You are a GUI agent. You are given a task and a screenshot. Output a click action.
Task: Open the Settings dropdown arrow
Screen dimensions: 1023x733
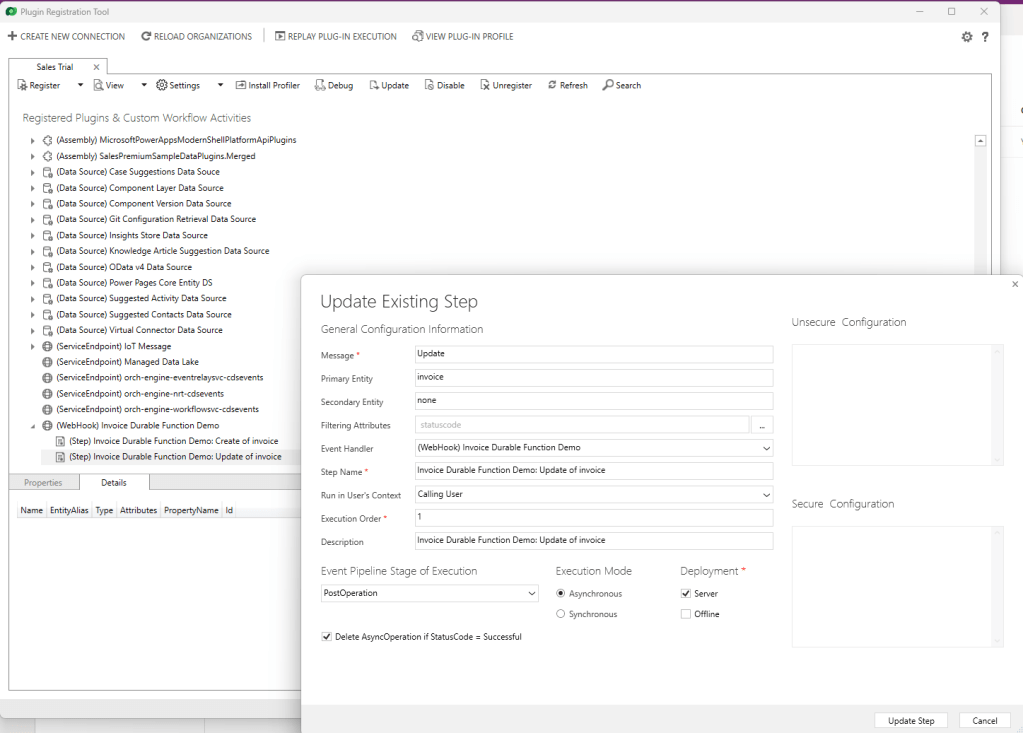click(x=220, y=85)
